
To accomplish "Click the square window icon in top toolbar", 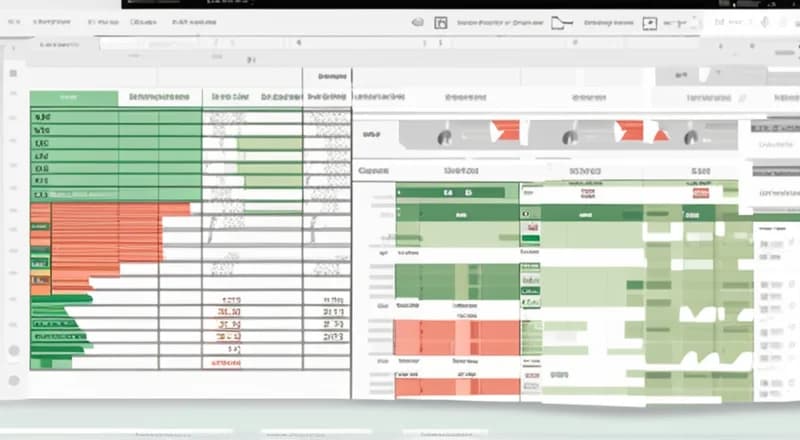I will point(441,22).
